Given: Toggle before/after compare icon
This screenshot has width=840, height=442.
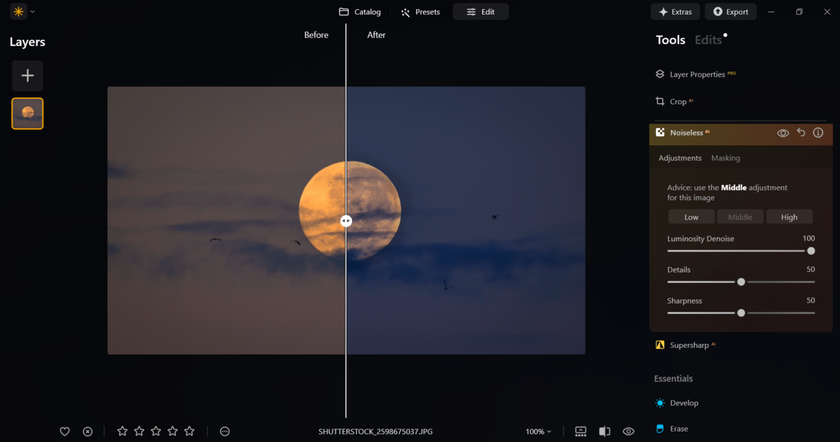Looking at the screenshot, I should 604,431.
